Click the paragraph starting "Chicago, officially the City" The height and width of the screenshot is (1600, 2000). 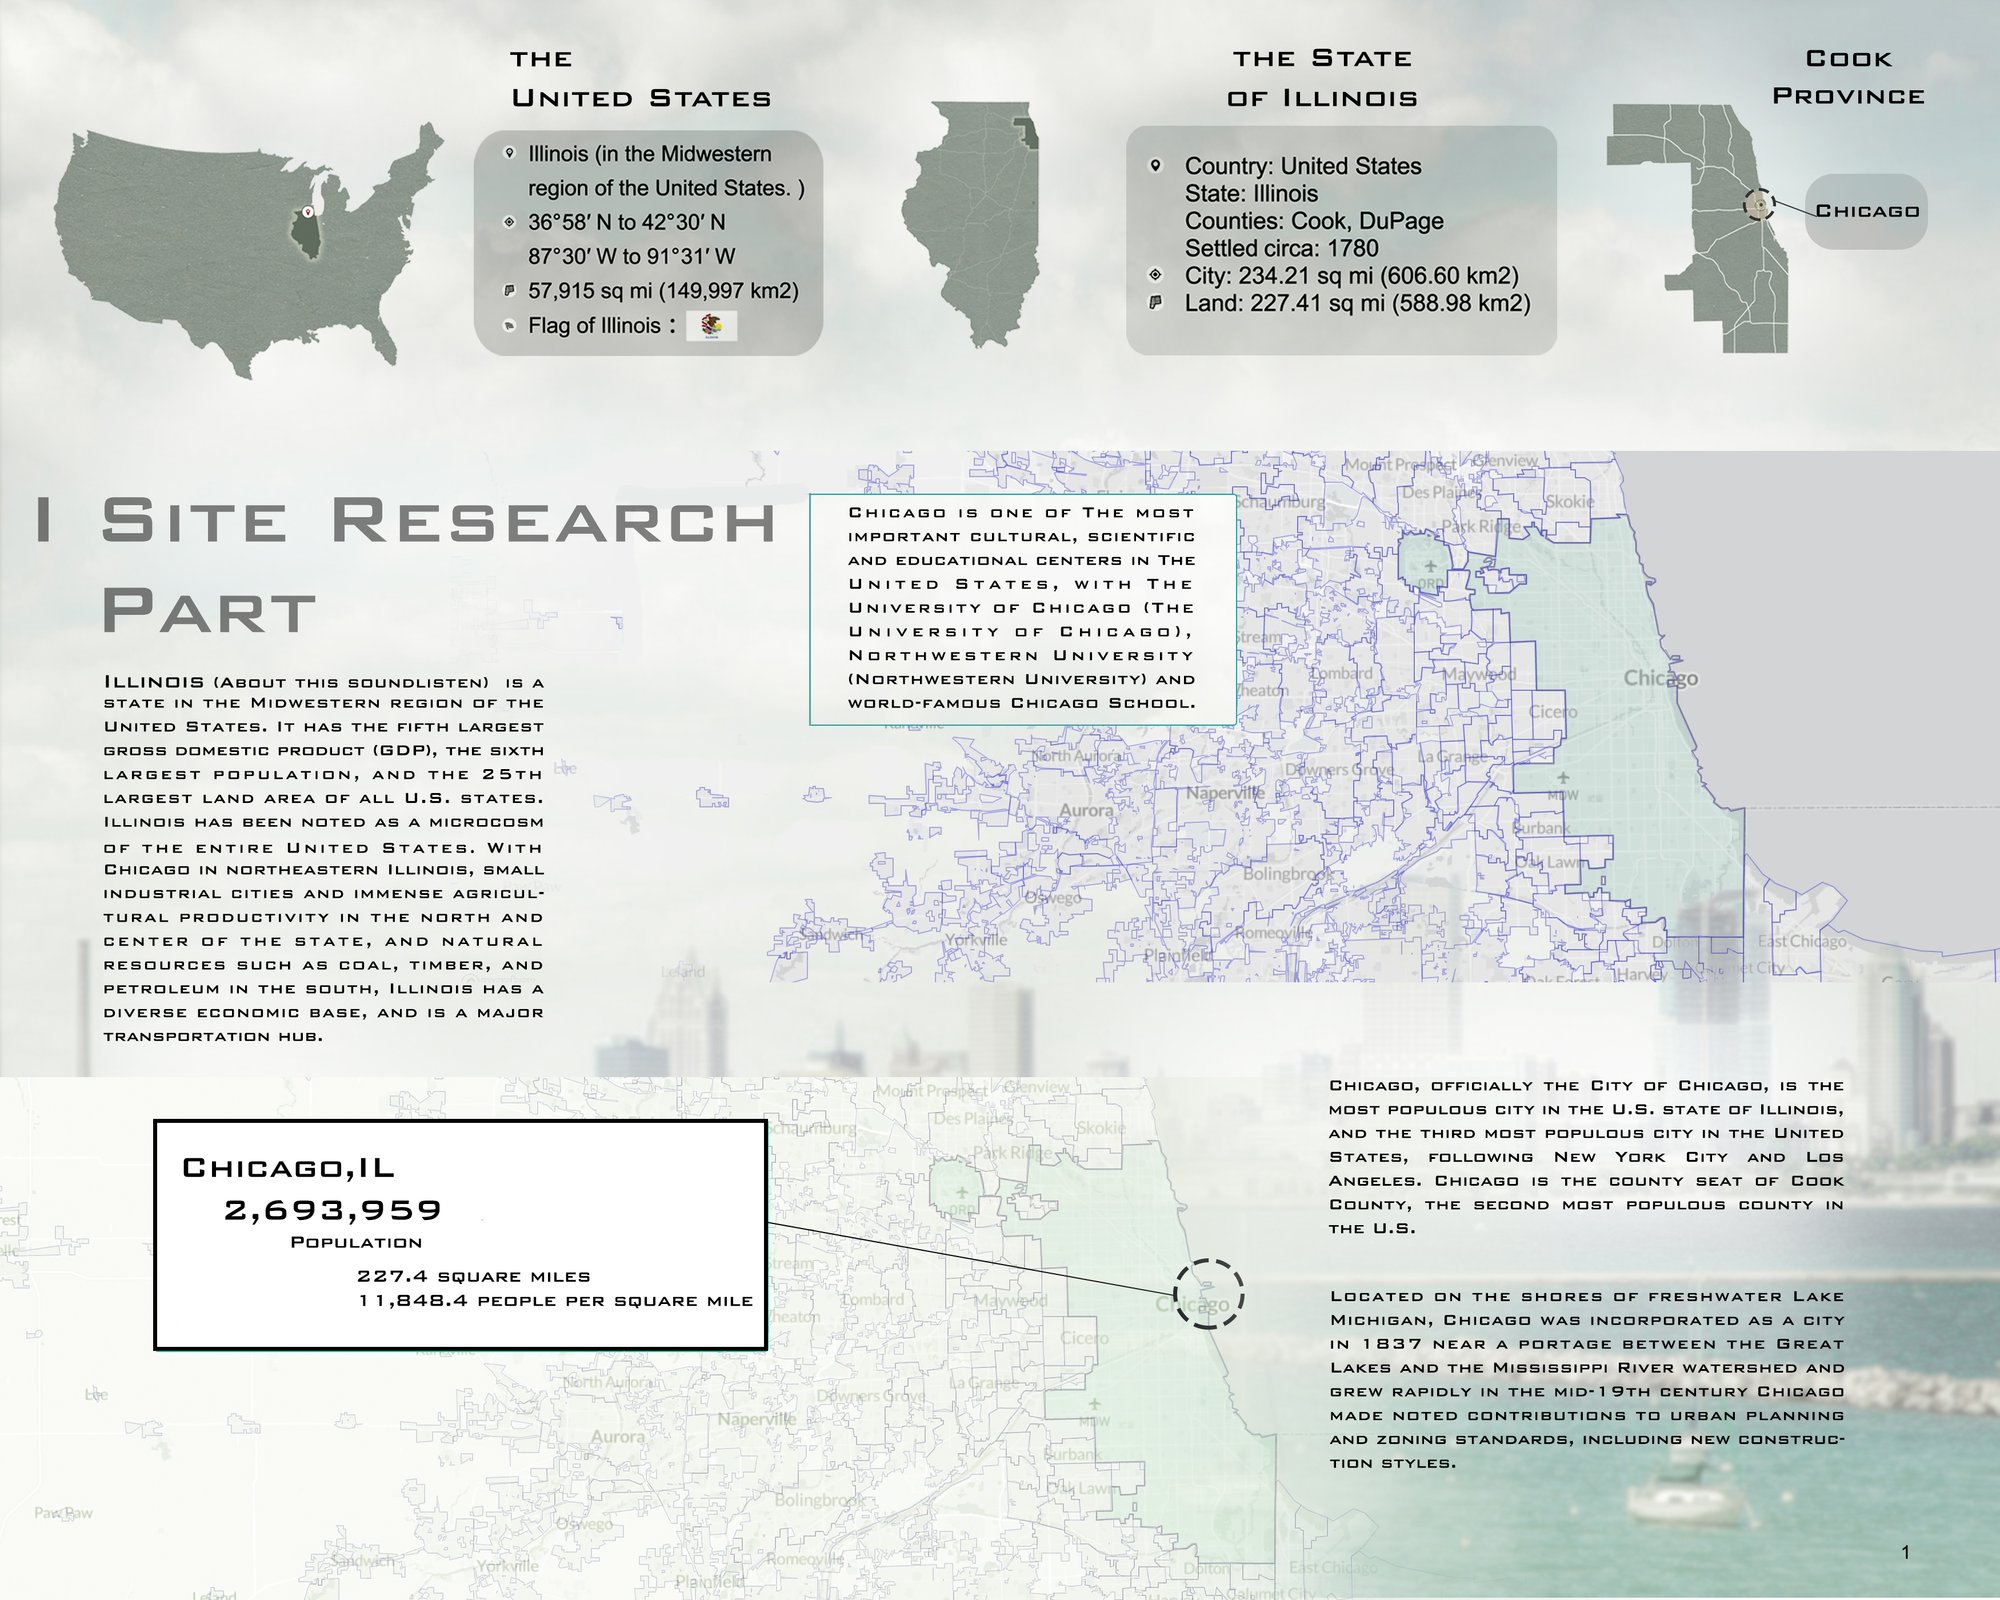point(1586,1156)
